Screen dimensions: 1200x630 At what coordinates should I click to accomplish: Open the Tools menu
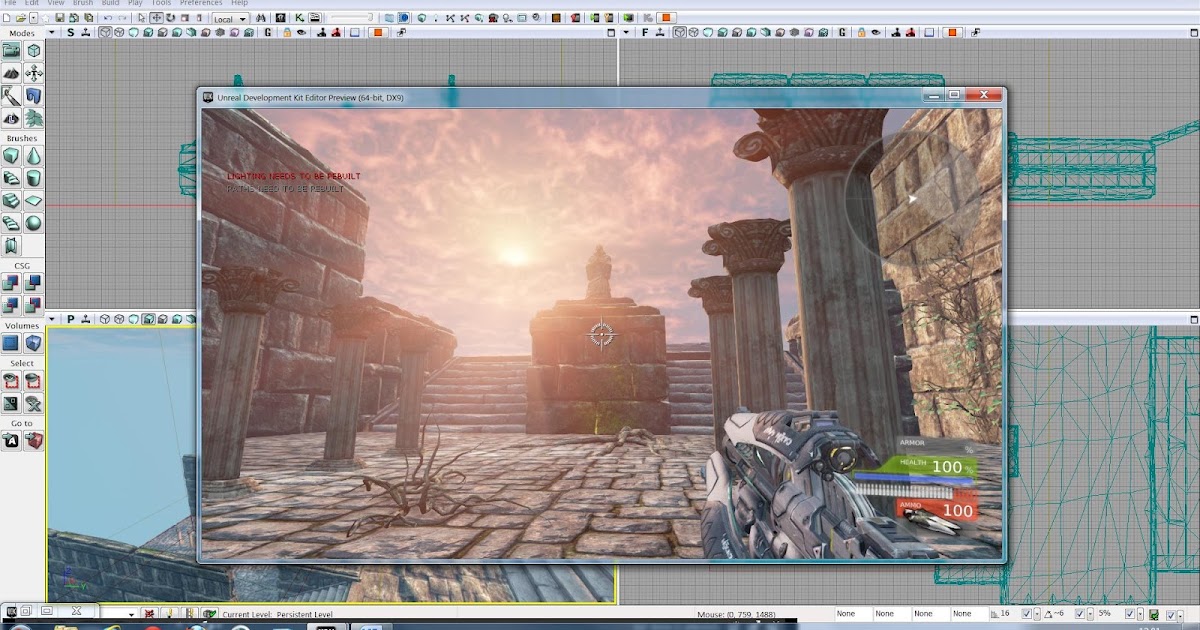pyautogui.click(x=161, y=3)
